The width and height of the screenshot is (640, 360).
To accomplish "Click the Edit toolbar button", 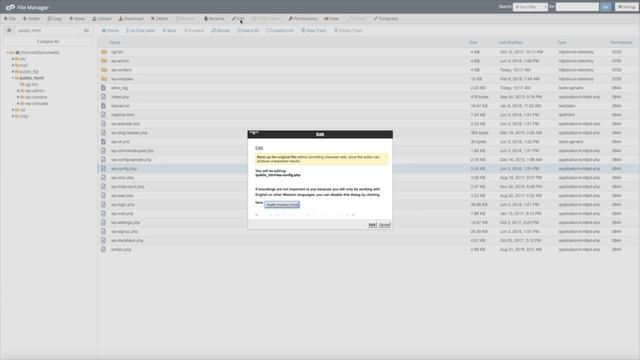I will pyautogui.click(x=238, y=19).
